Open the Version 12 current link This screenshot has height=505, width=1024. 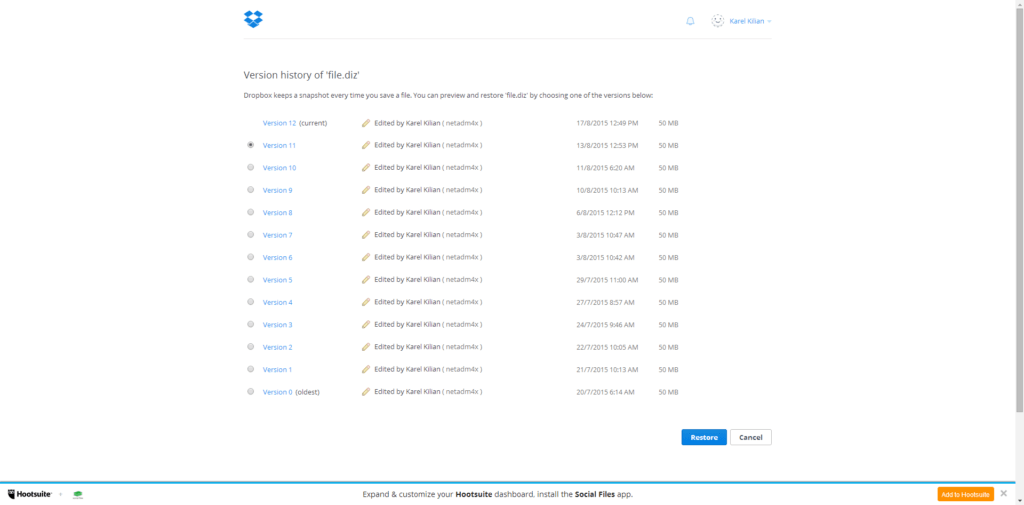point(280,123)
